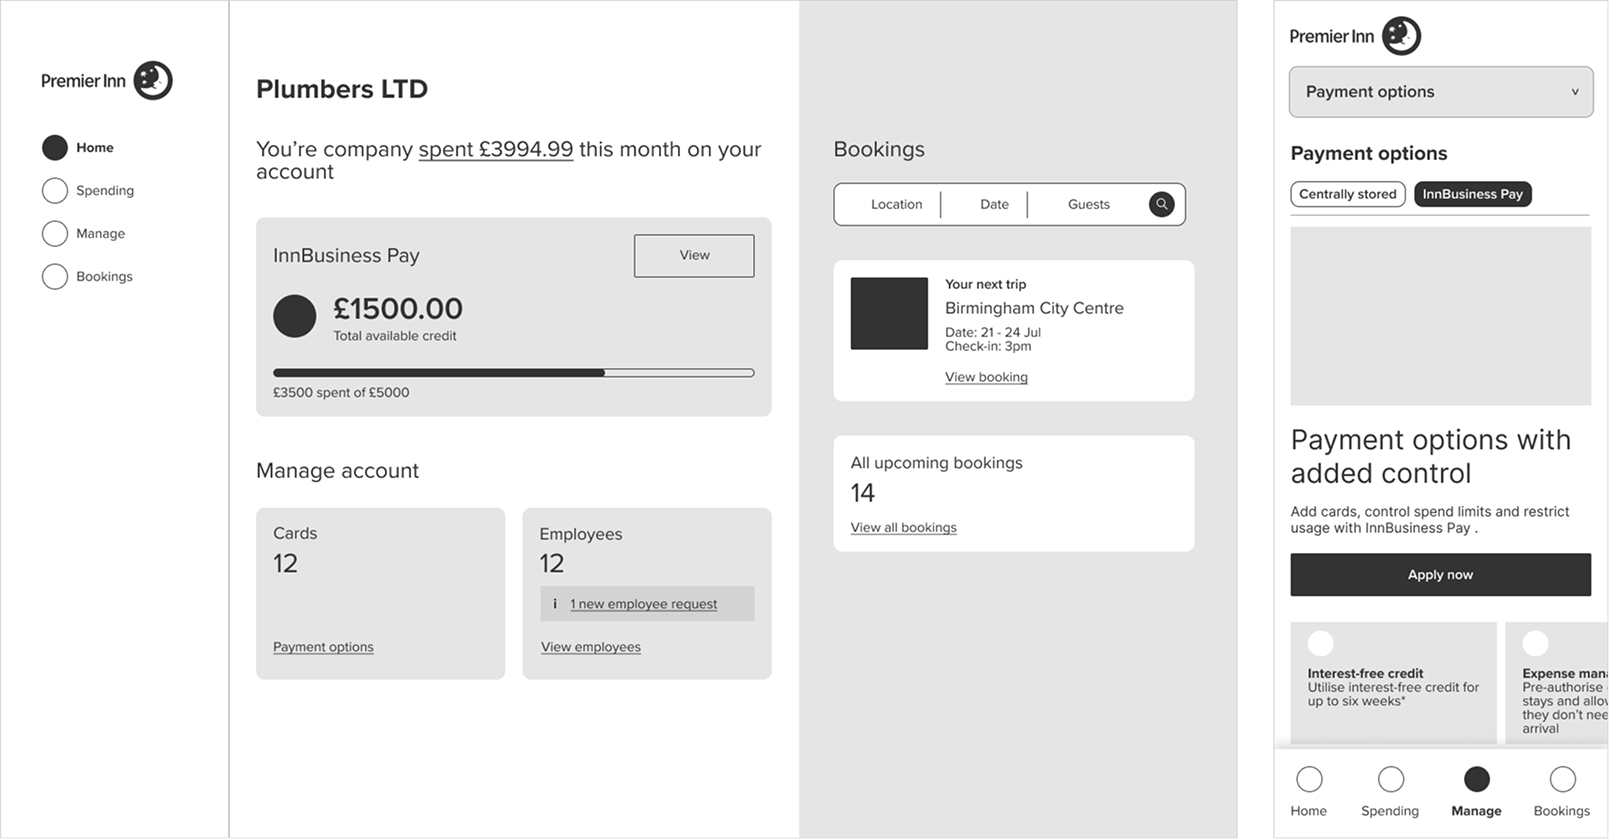Tap the Home icon in bottom navigation
1609x839 pixels.
[1309, 779]
